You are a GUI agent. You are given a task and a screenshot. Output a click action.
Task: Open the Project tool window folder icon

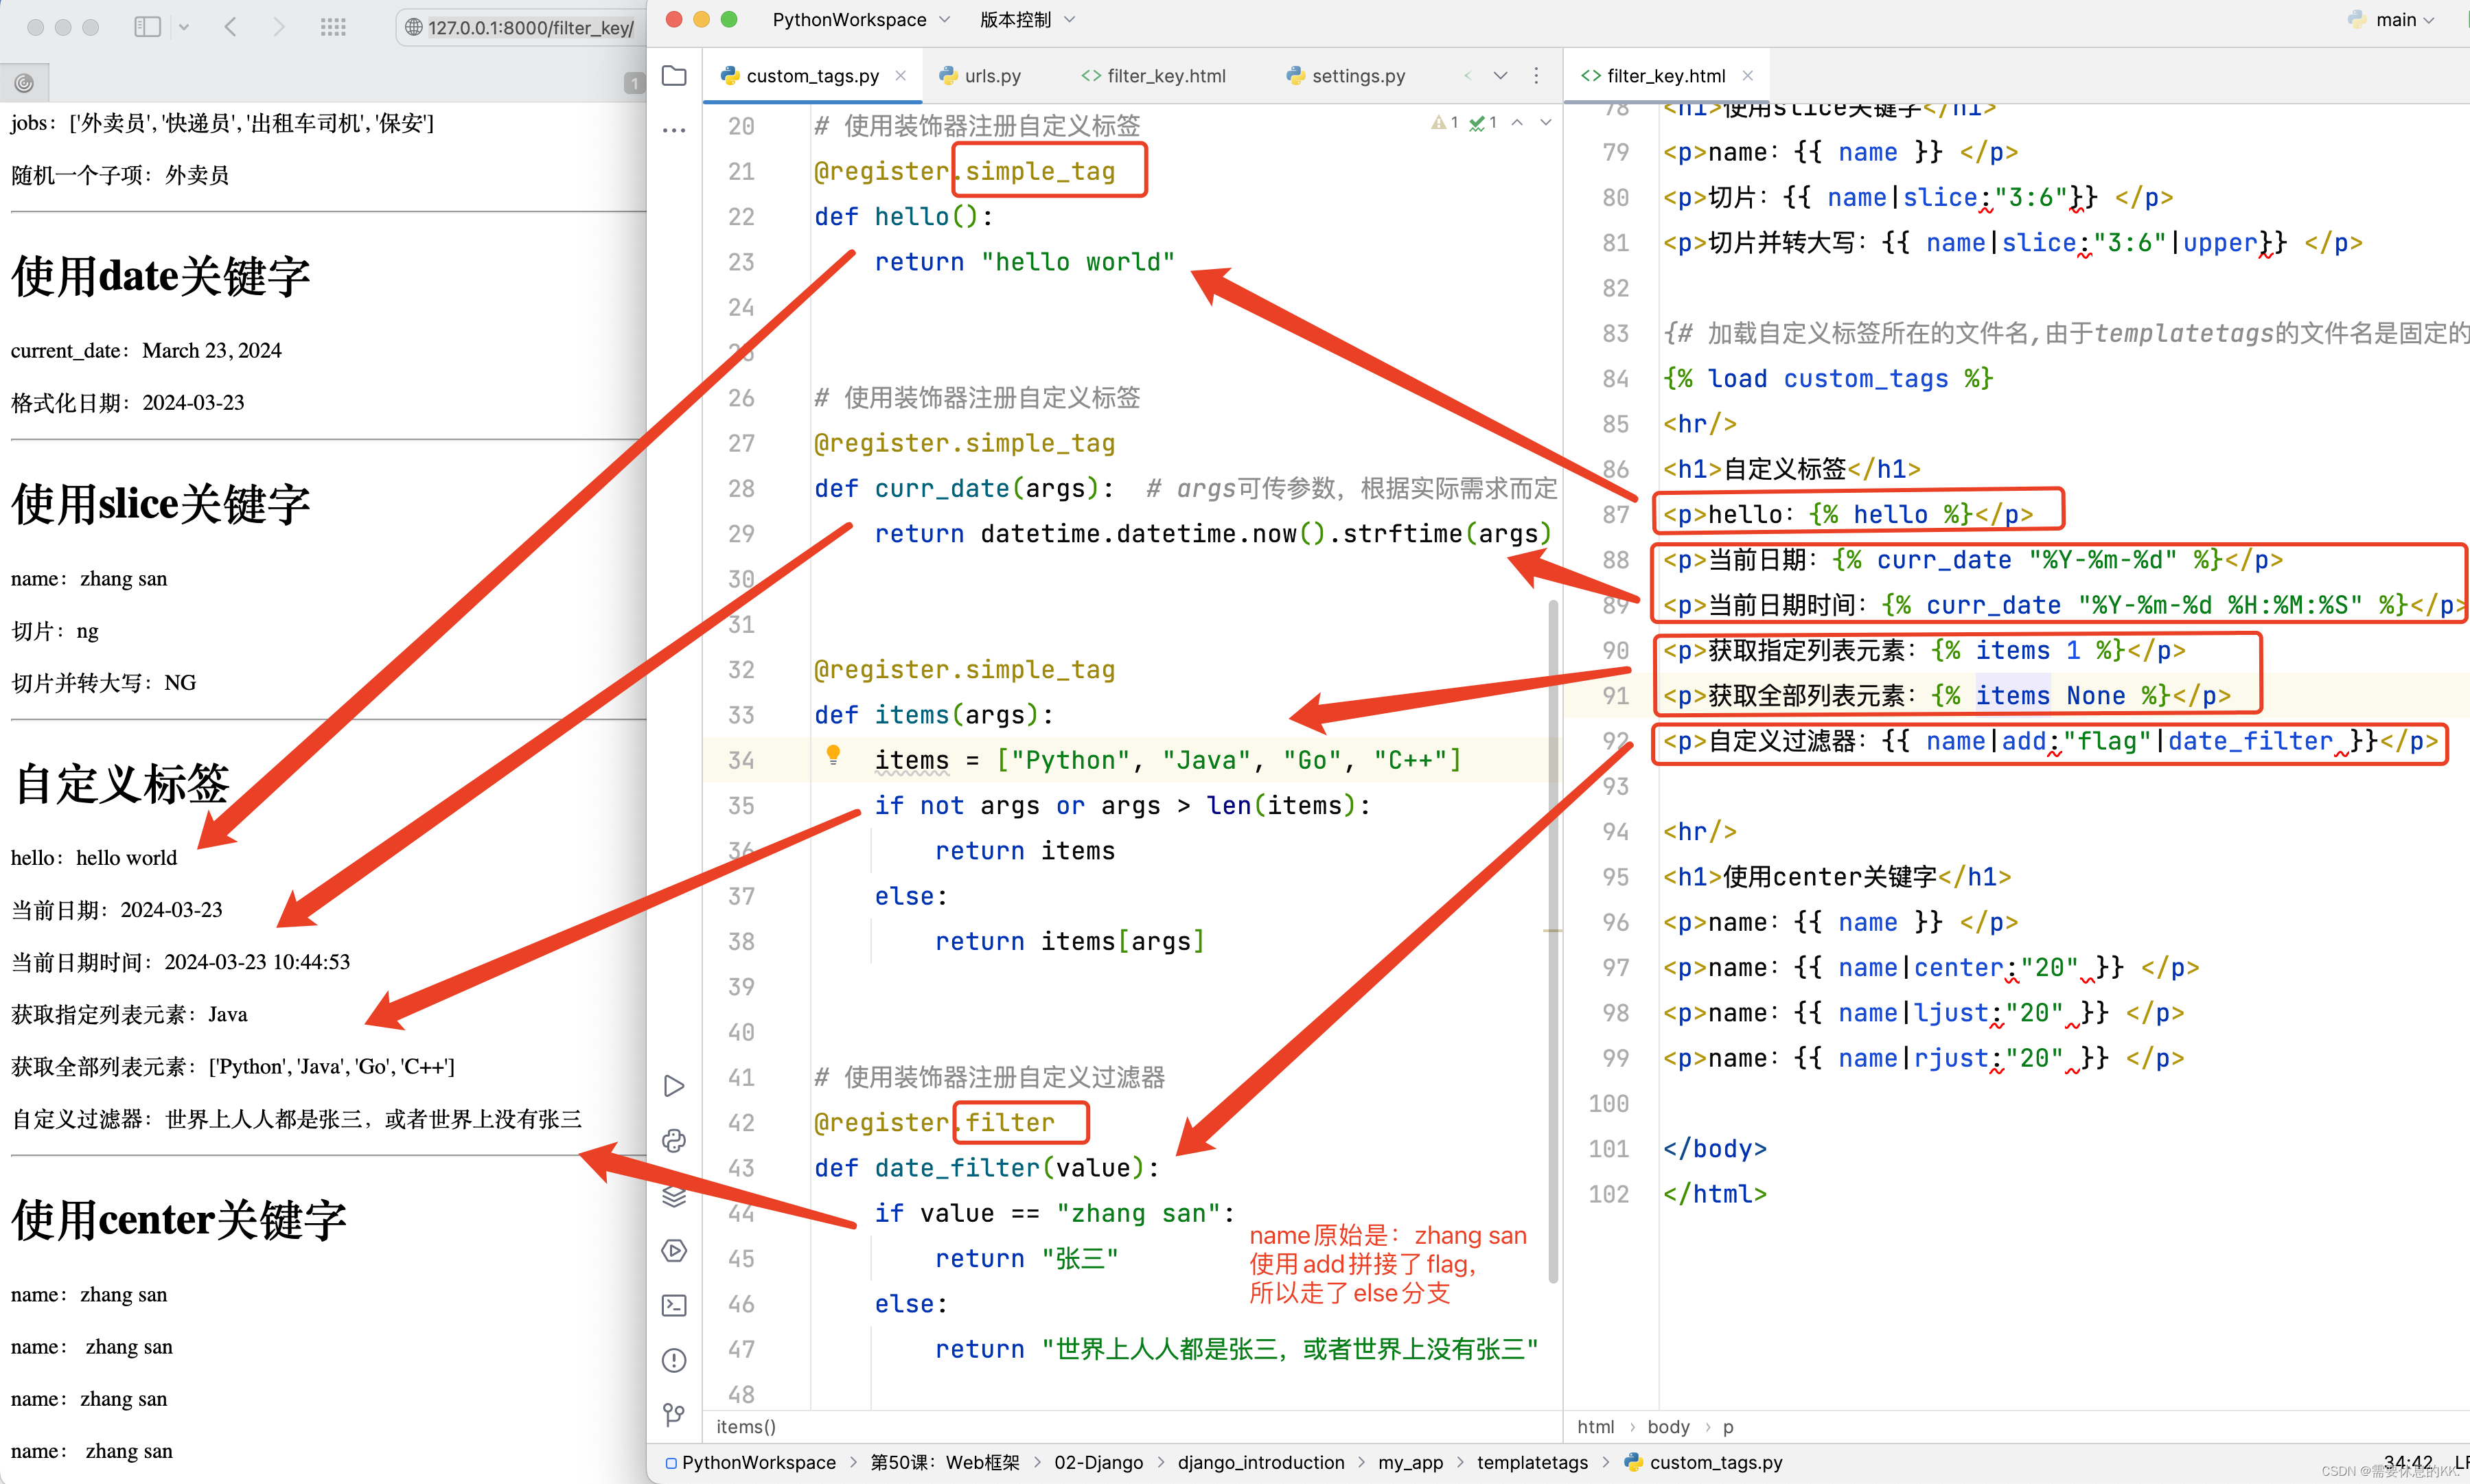click(674, 76)
